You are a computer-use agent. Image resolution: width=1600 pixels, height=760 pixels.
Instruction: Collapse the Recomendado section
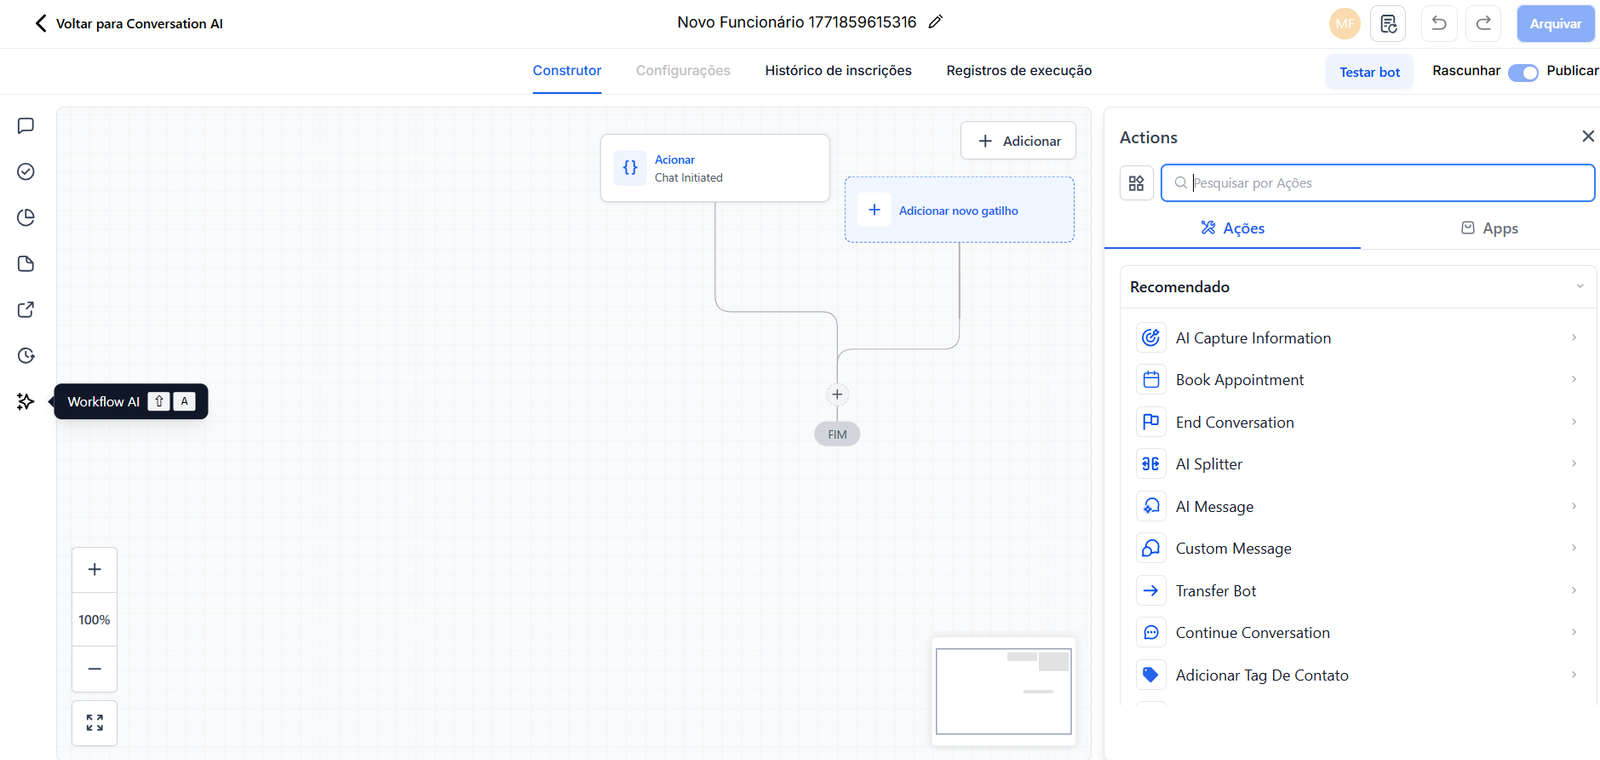[1579, 287]
